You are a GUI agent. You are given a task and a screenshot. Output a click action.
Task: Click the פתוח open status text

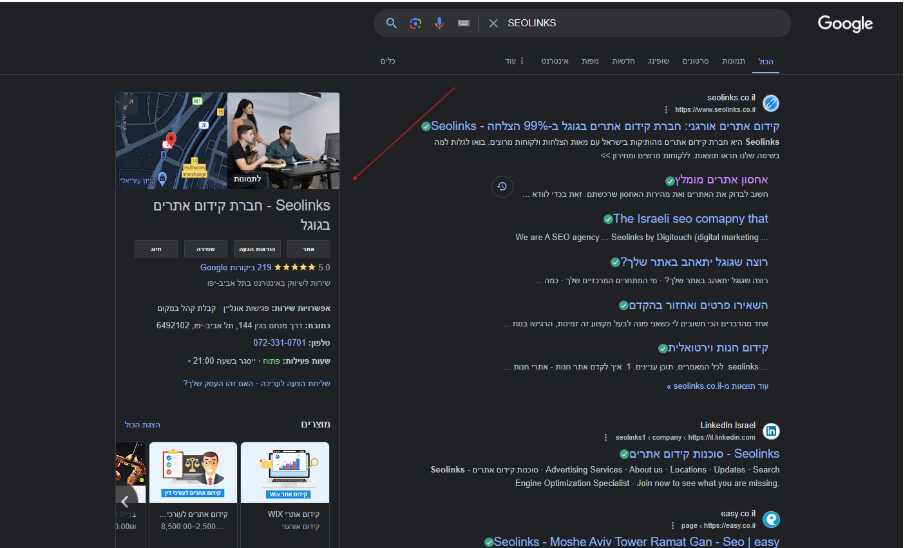pos(271,361)
